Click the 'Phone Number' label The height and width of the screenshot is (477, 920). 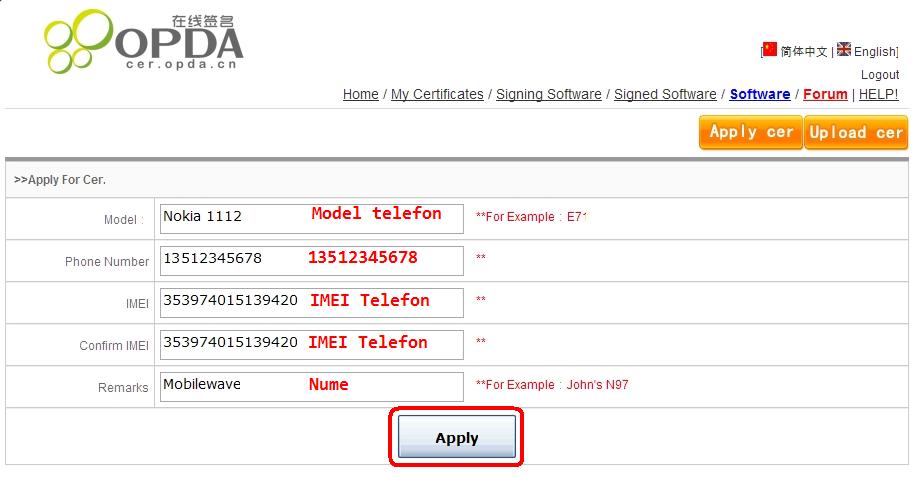pos(107,262)
